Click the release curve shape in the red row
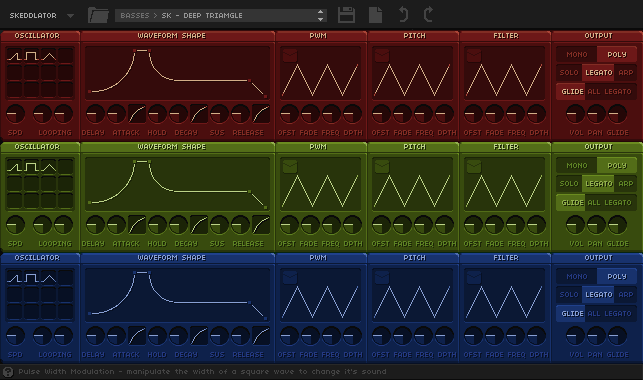 (x=261, y=114)
